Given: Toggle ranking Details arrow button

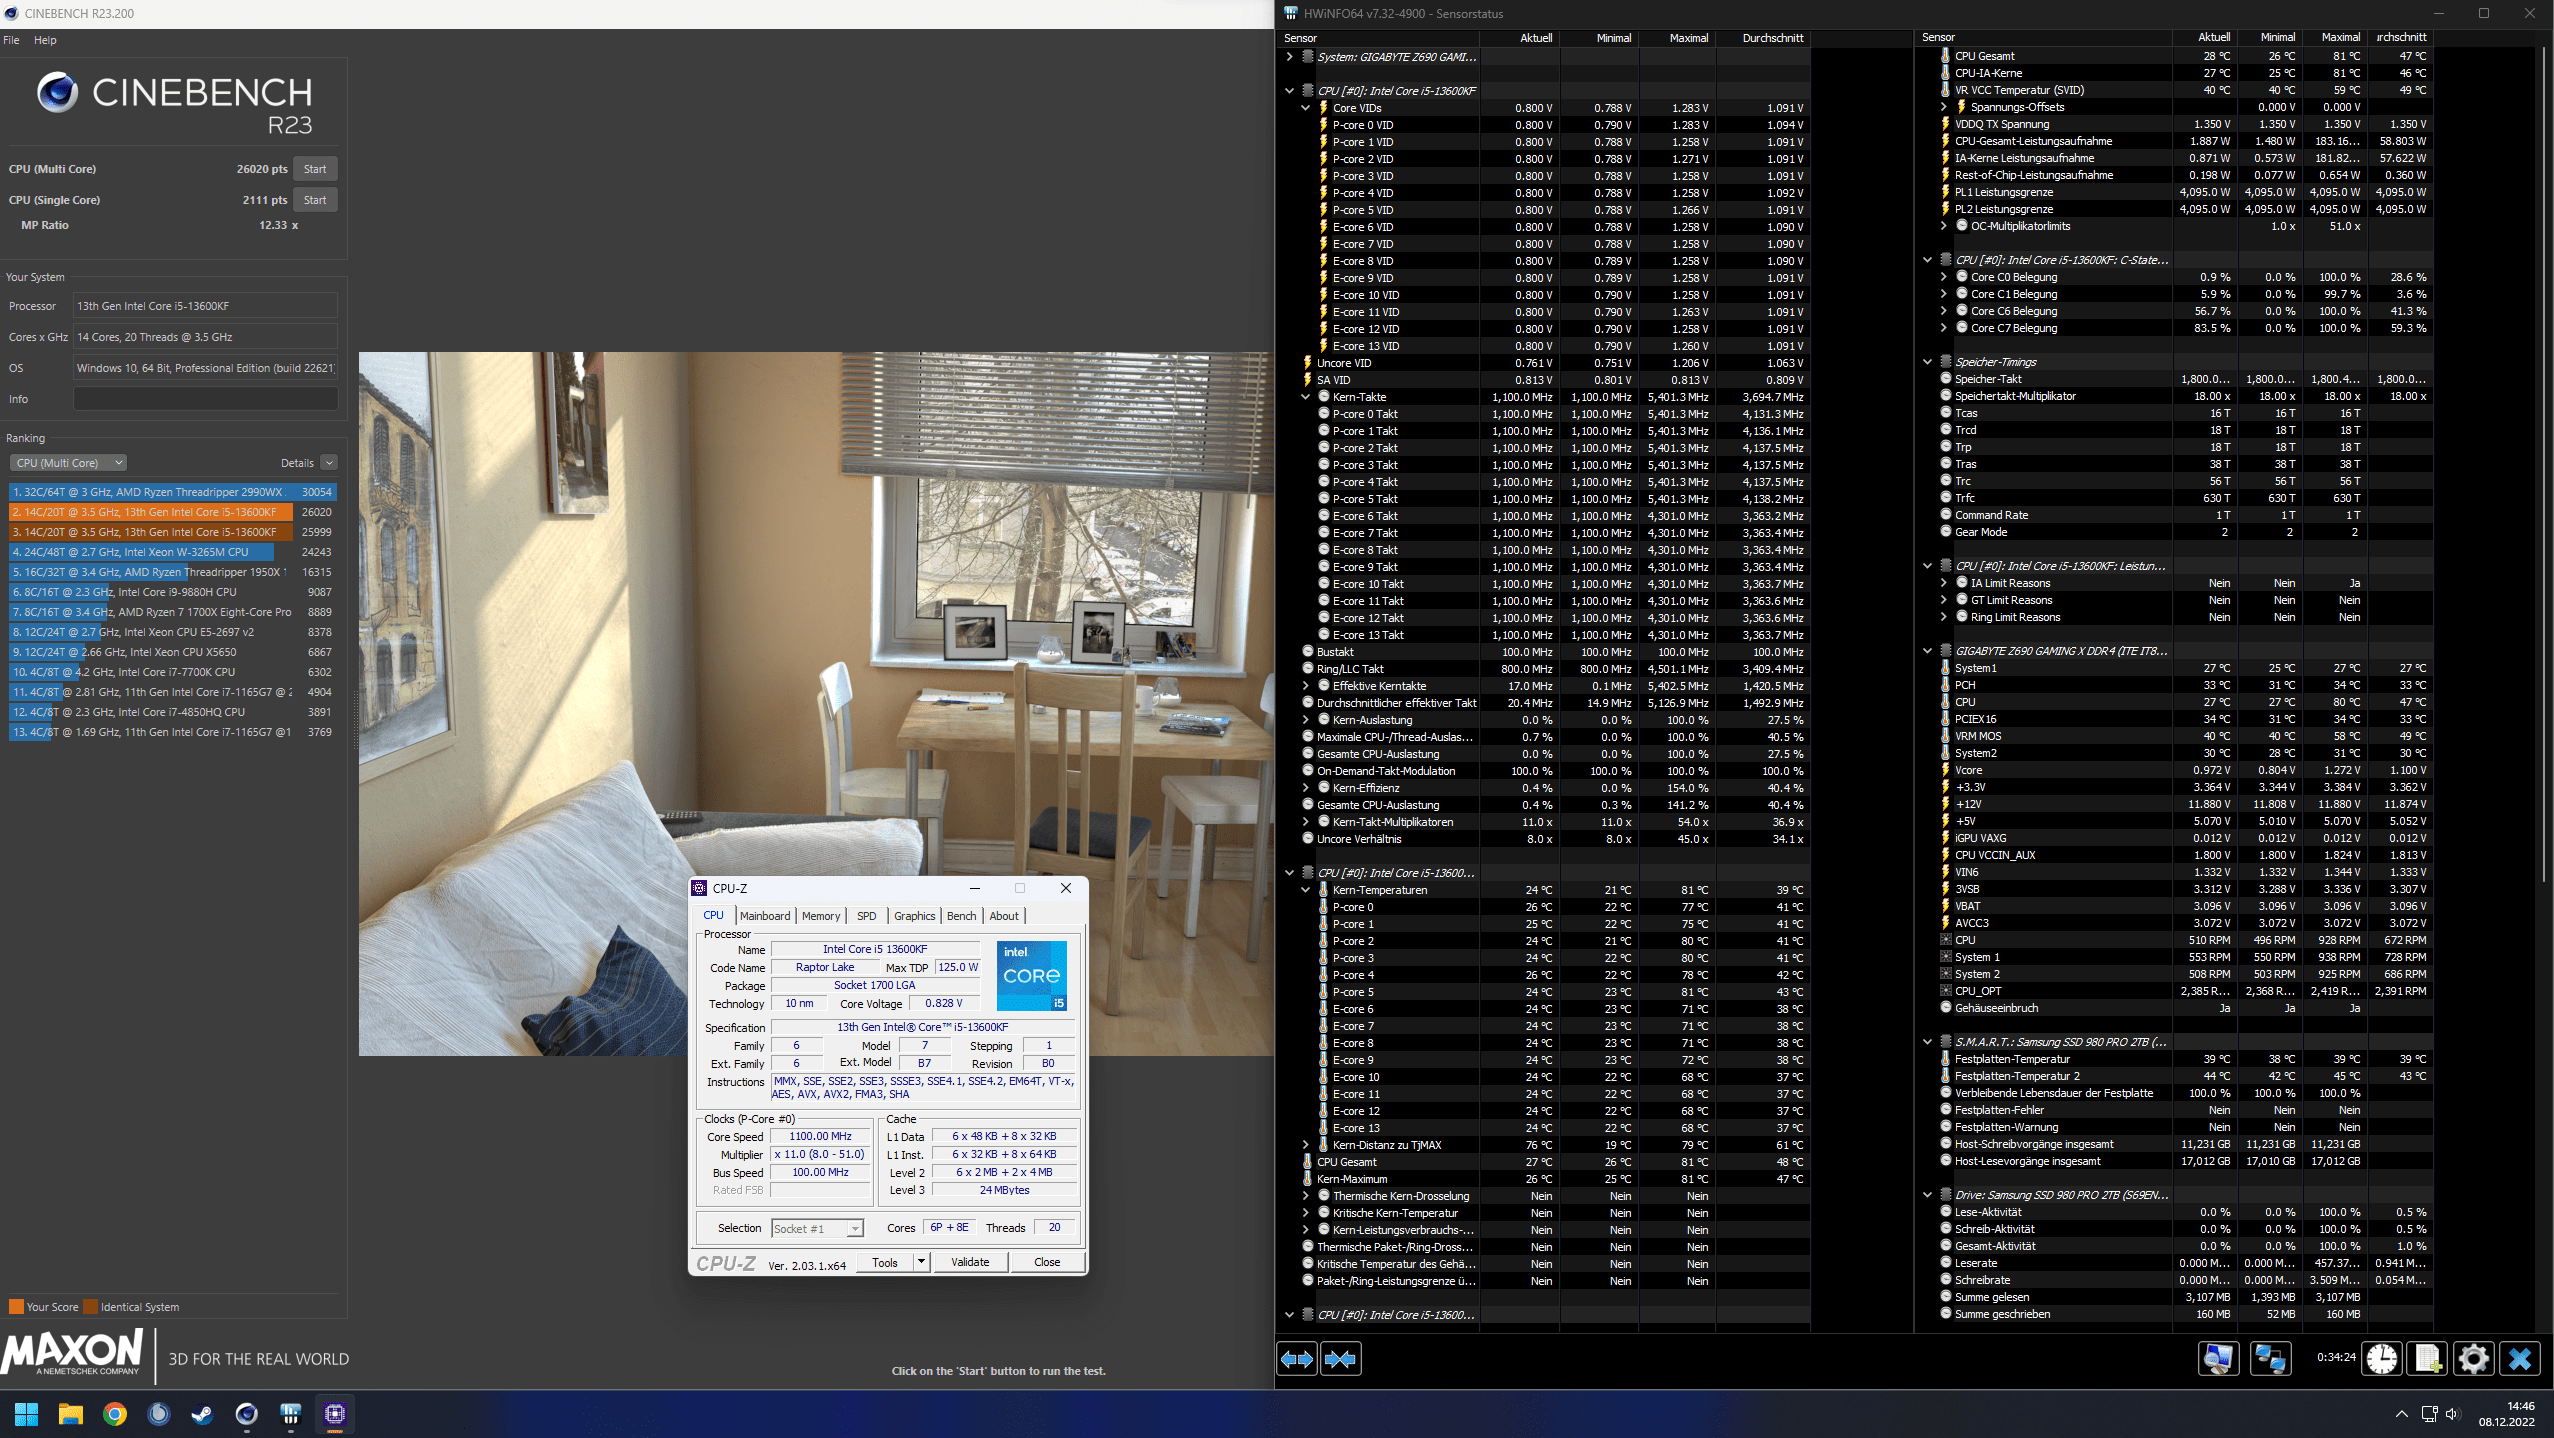Looking at the screenshot, I should (x=329, y=463).
